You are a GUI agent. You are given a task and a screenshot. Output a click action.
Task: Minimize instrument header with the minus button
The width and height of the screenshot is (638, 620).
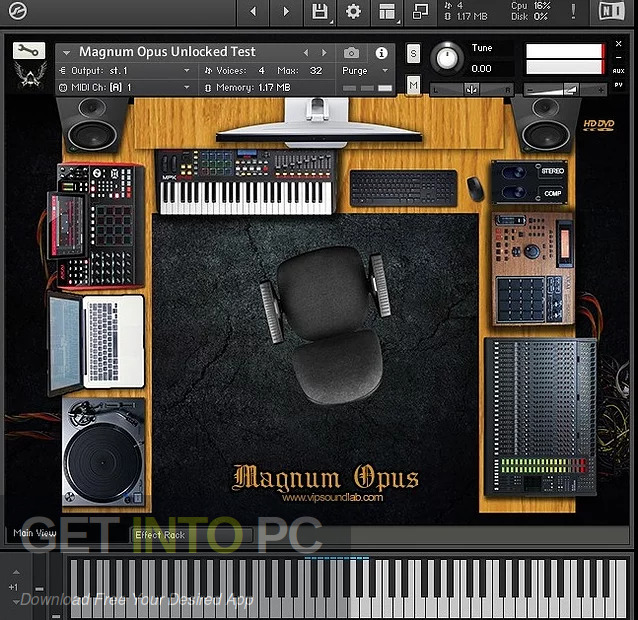coord(618,57)
